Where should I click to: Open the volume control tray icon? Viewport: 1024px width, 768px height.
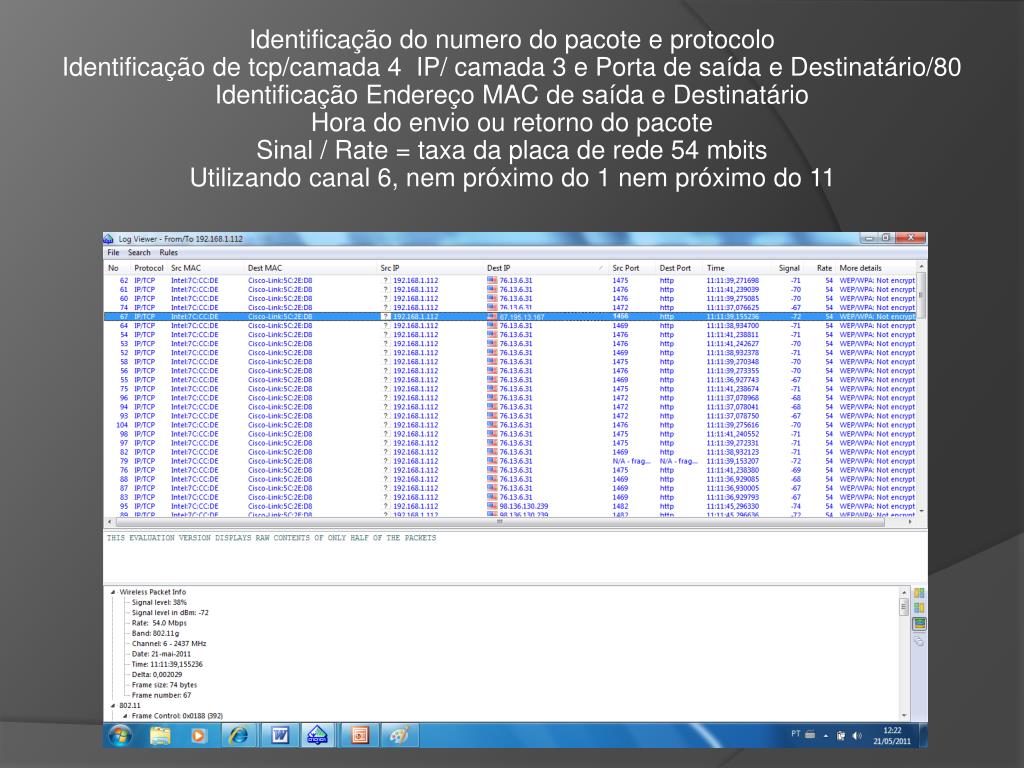[856, 736]
